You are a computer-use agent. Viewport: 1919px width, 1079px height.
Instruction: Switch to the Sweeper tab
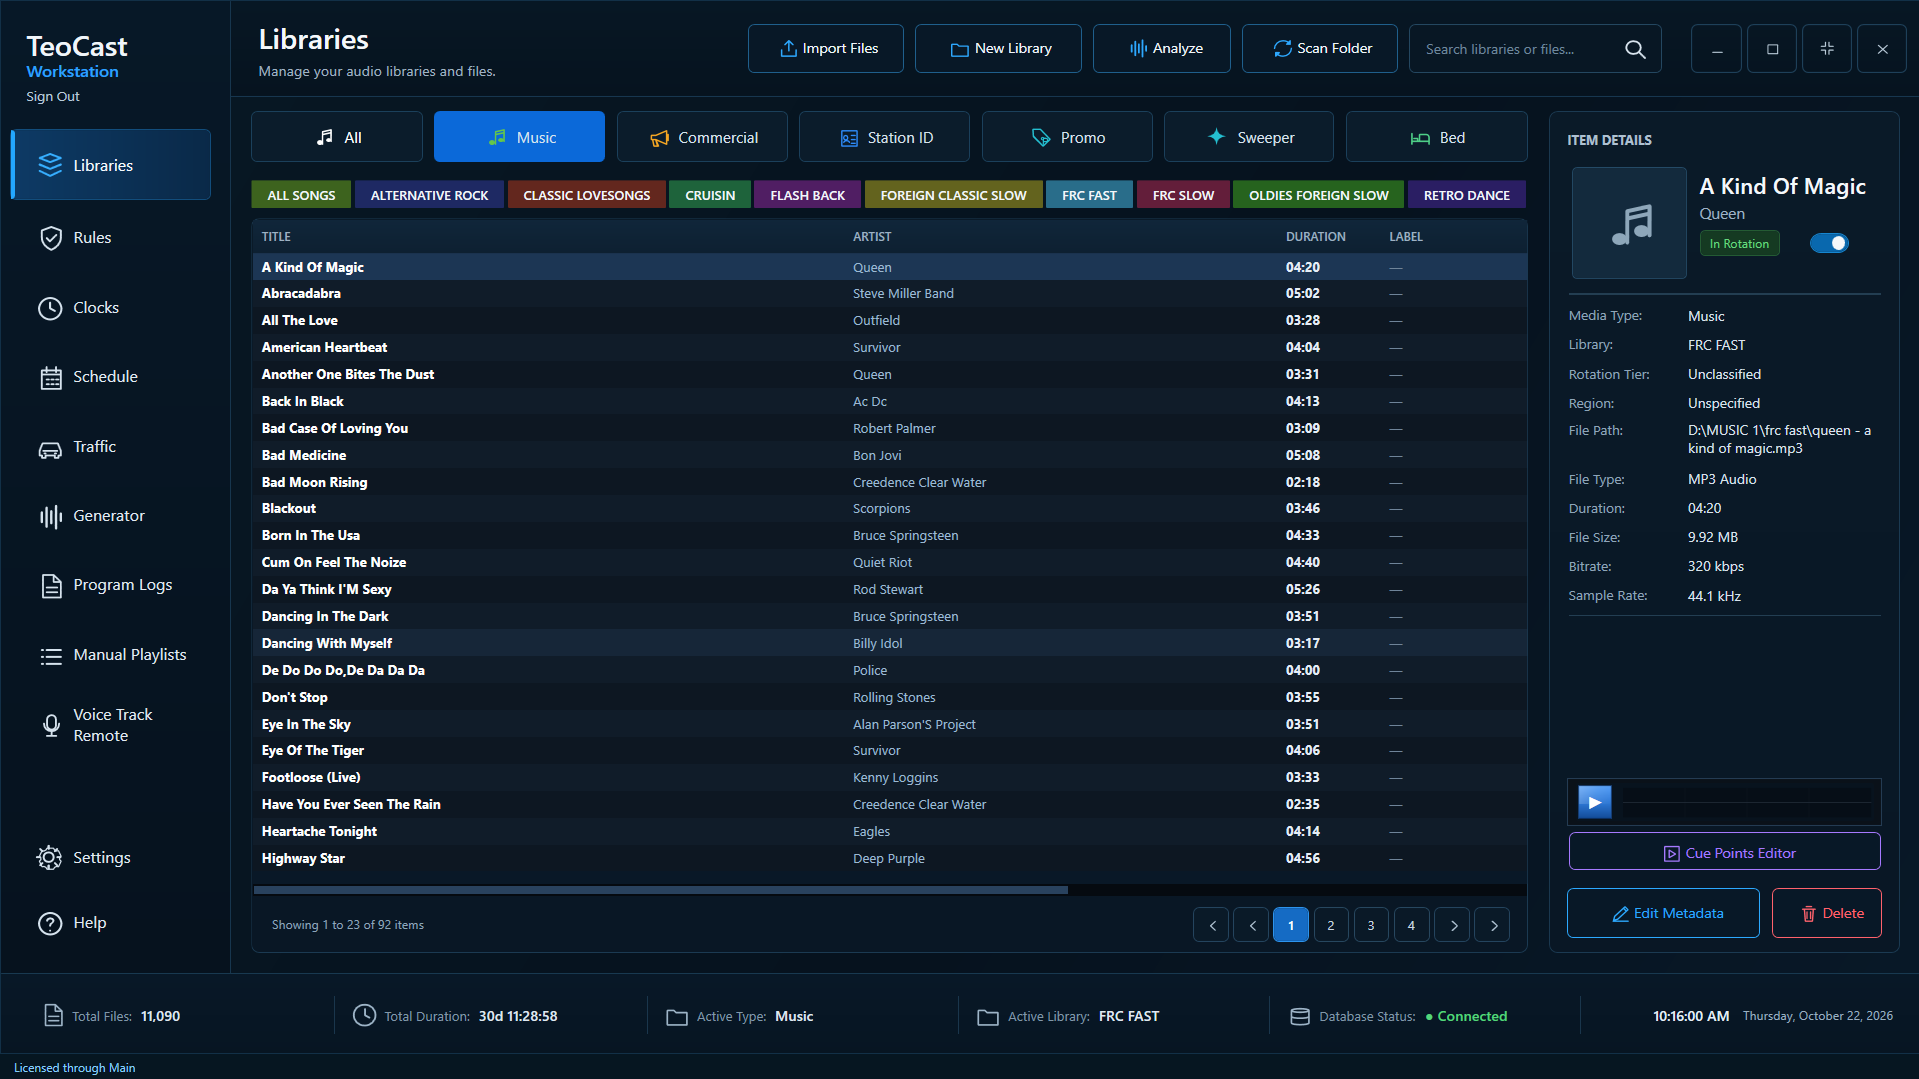1249,137
